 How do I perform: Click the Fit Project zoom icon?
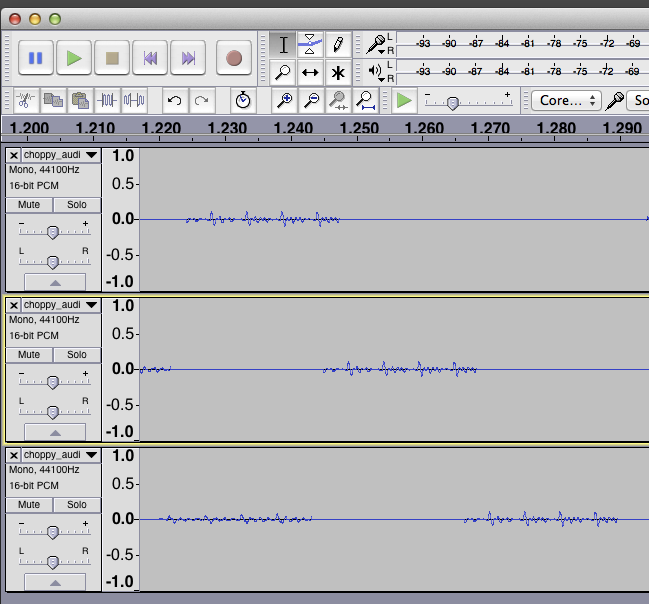(x=365, y=100)
